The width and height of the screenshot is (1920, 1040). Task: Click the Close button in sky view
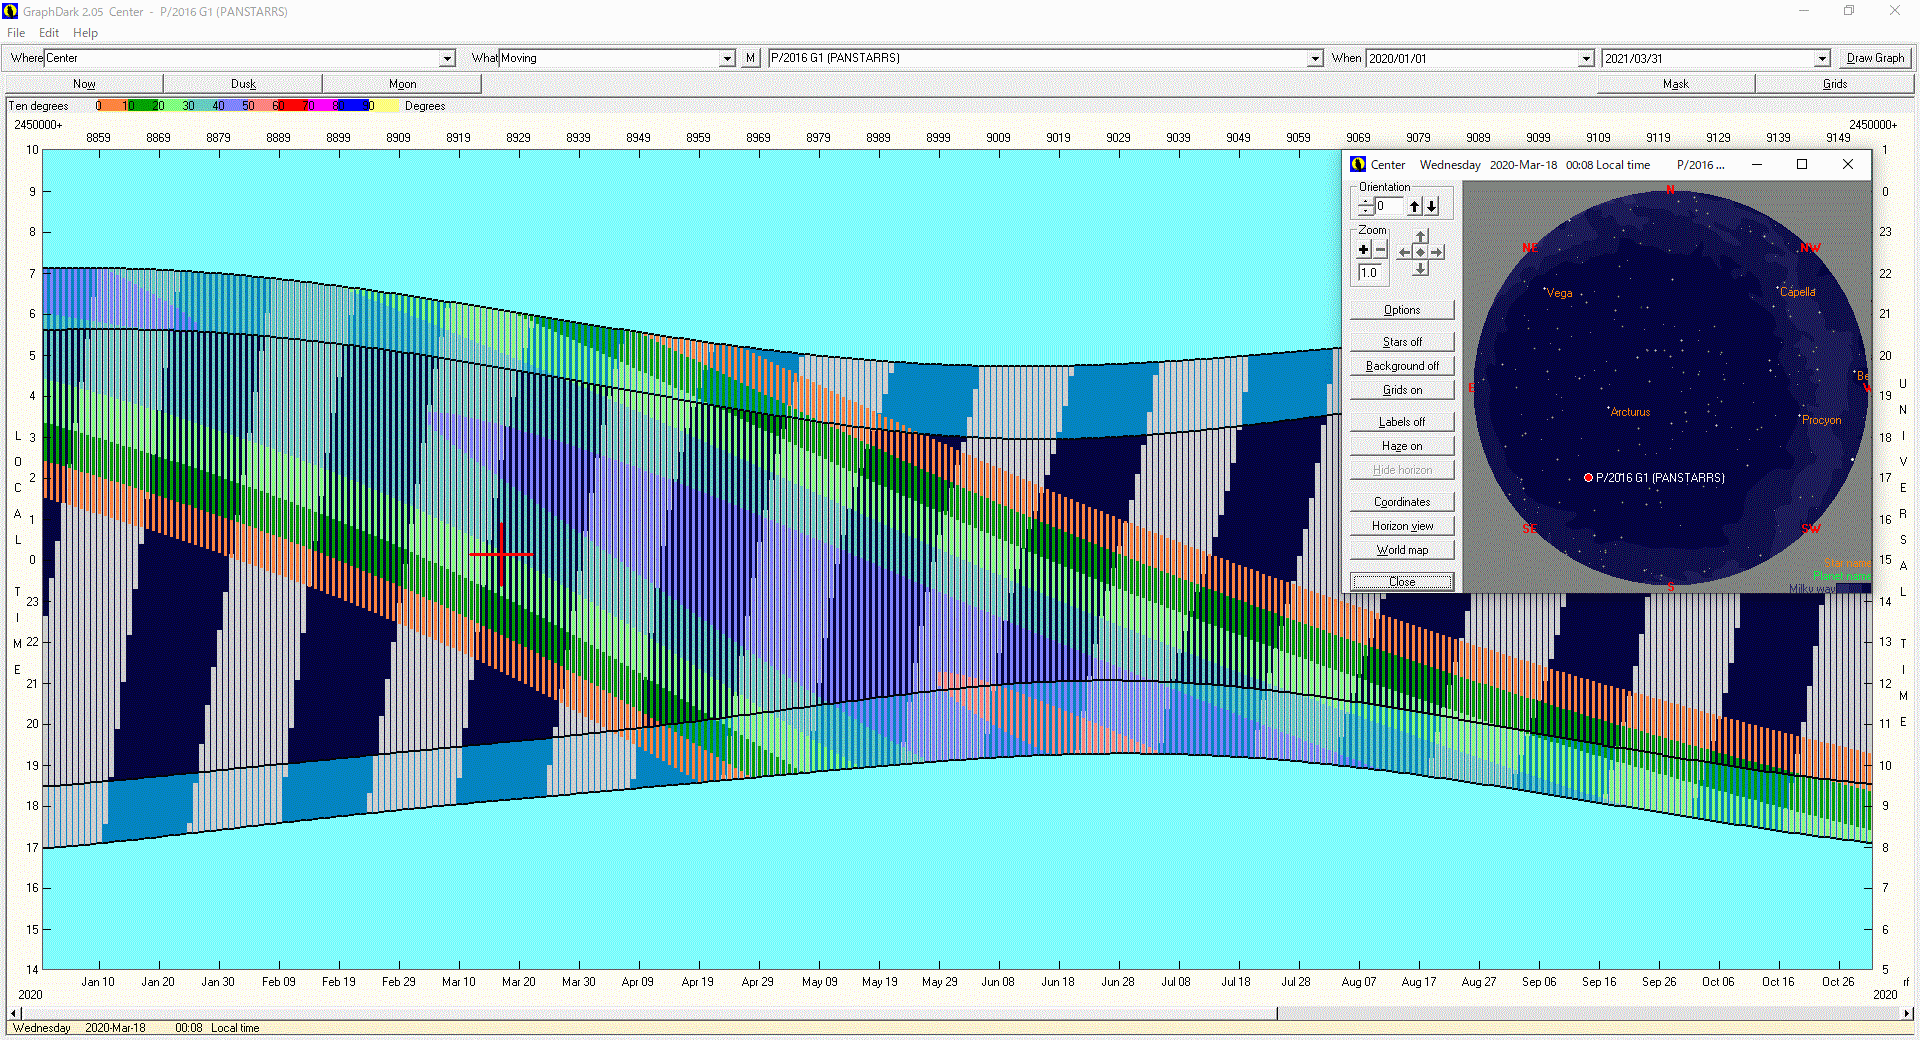click(x=1402, y=582)
